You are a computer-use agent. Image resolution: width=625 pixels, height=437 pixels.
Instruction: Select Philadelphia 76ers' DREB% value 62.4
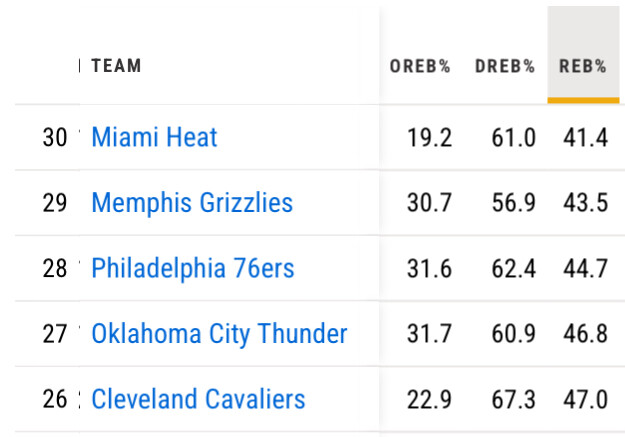514,268
